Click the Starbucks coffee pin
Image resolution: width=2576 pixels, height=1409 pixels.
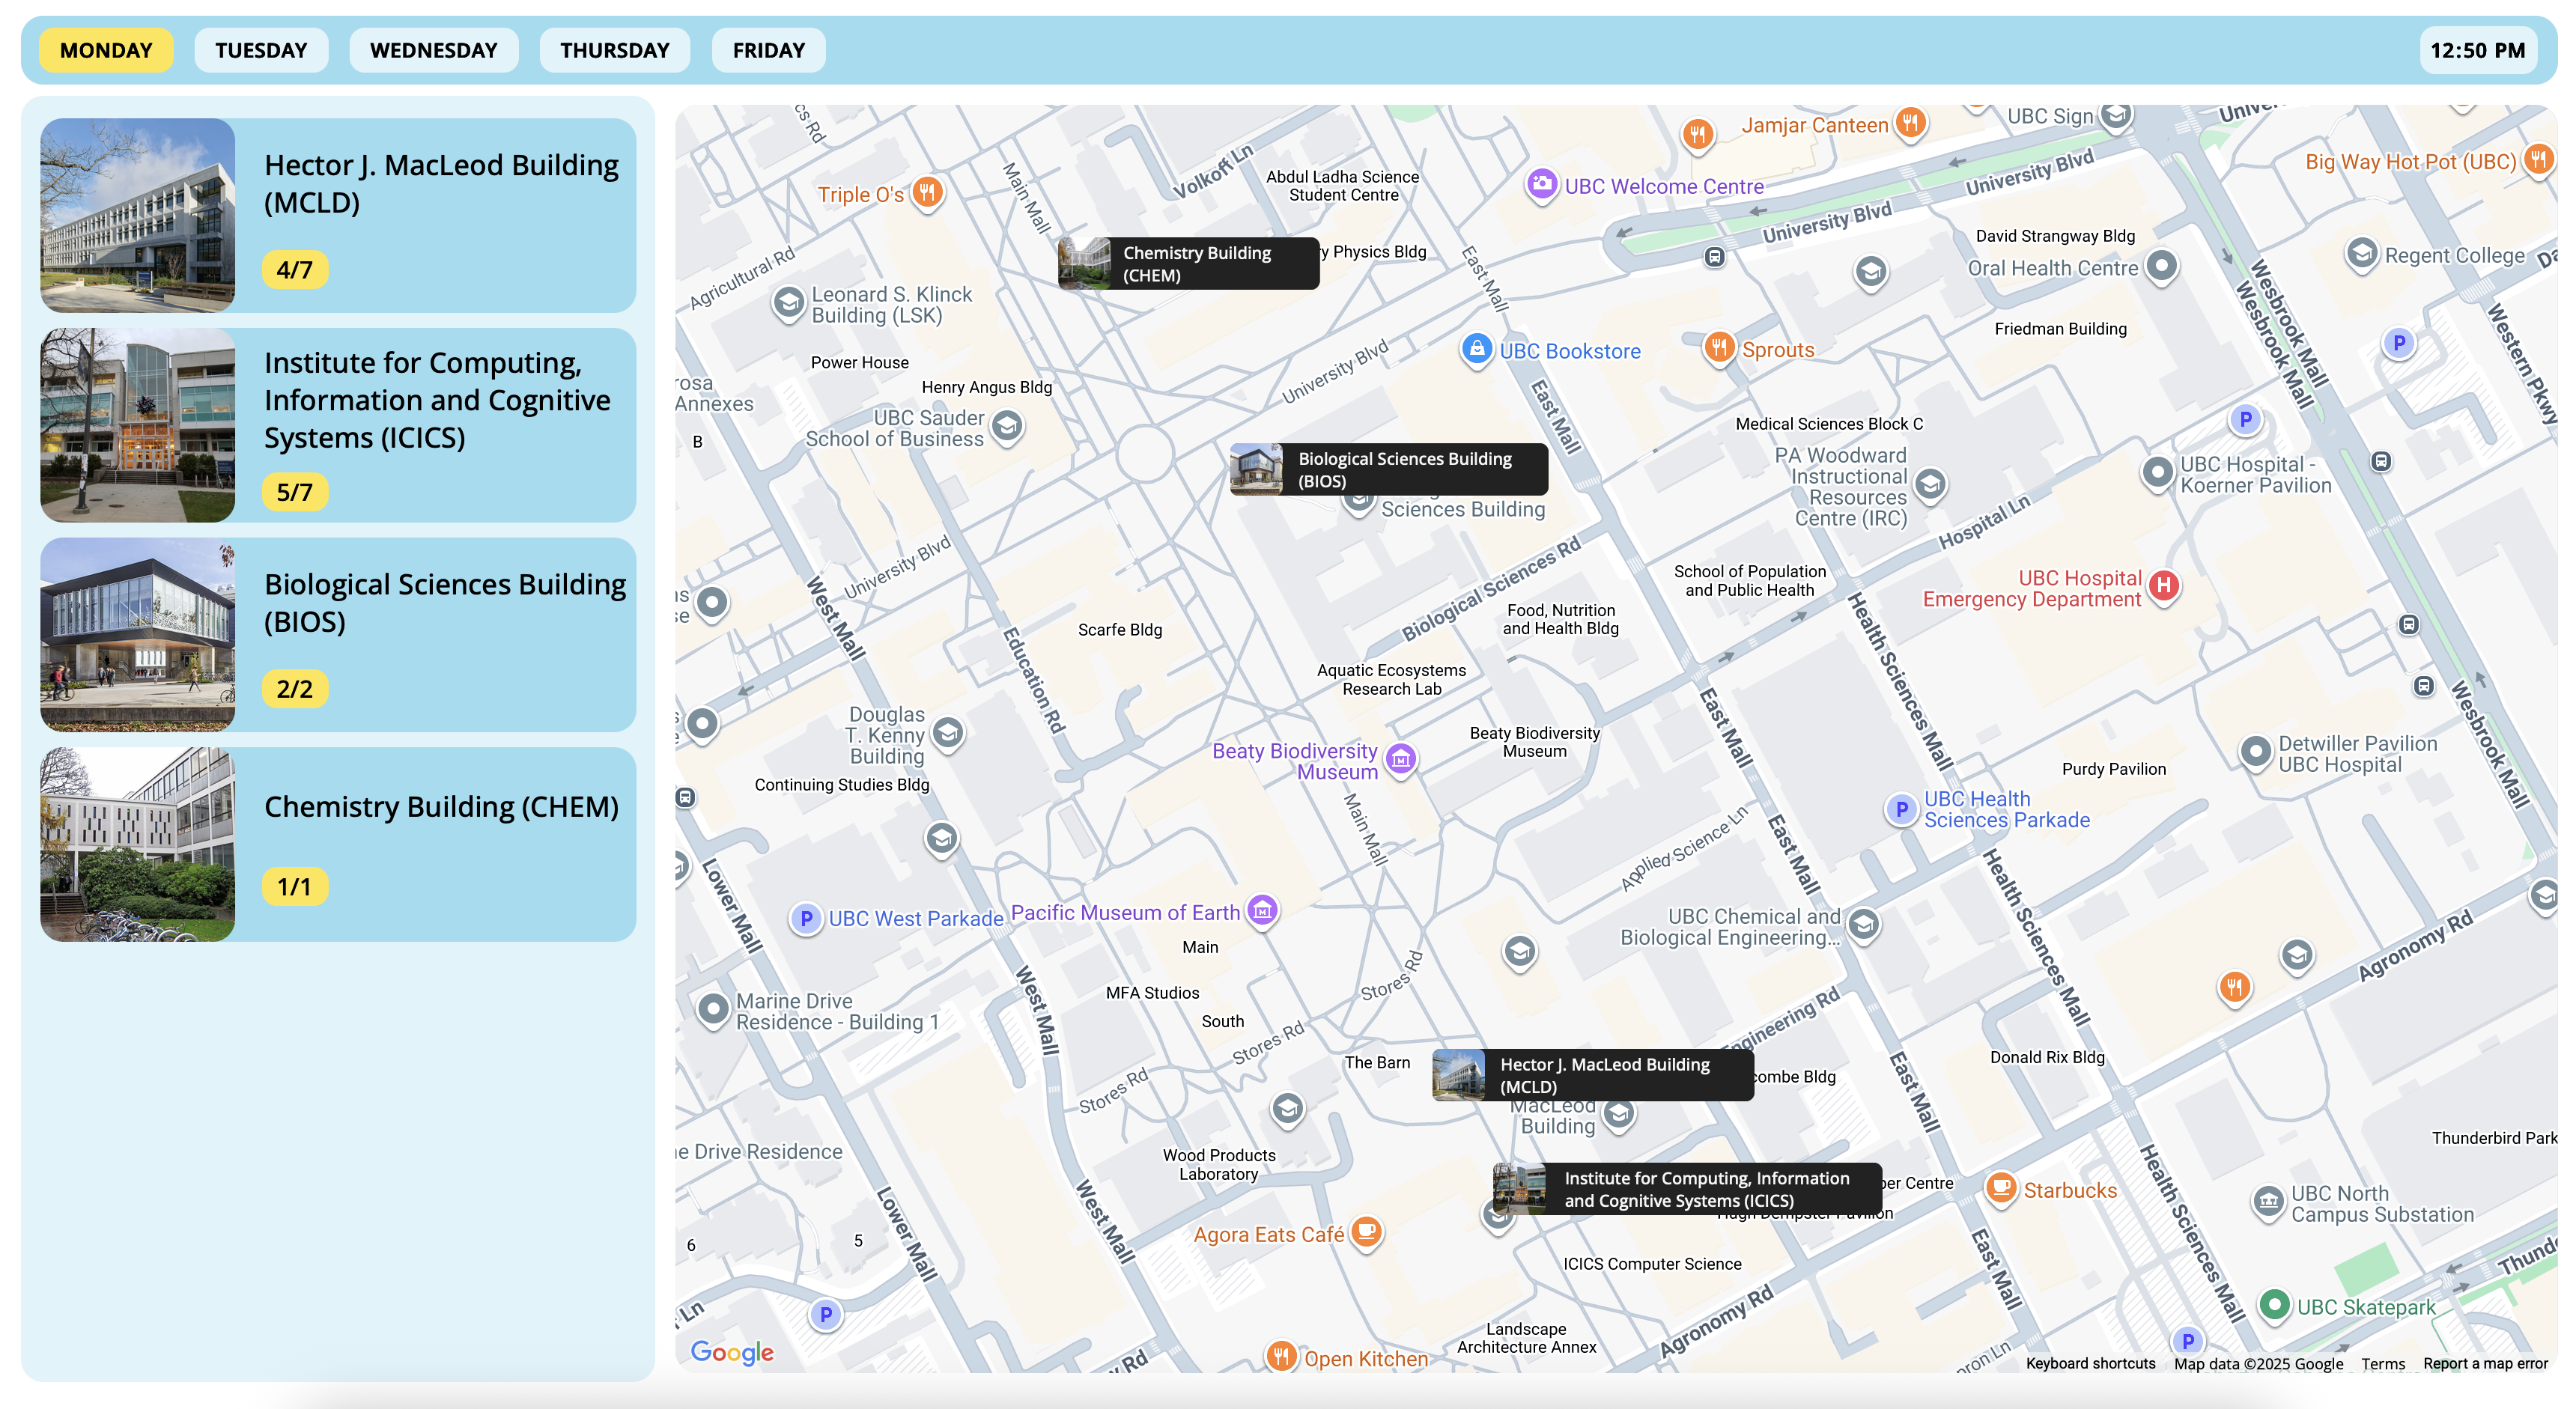[2000, 1188]
